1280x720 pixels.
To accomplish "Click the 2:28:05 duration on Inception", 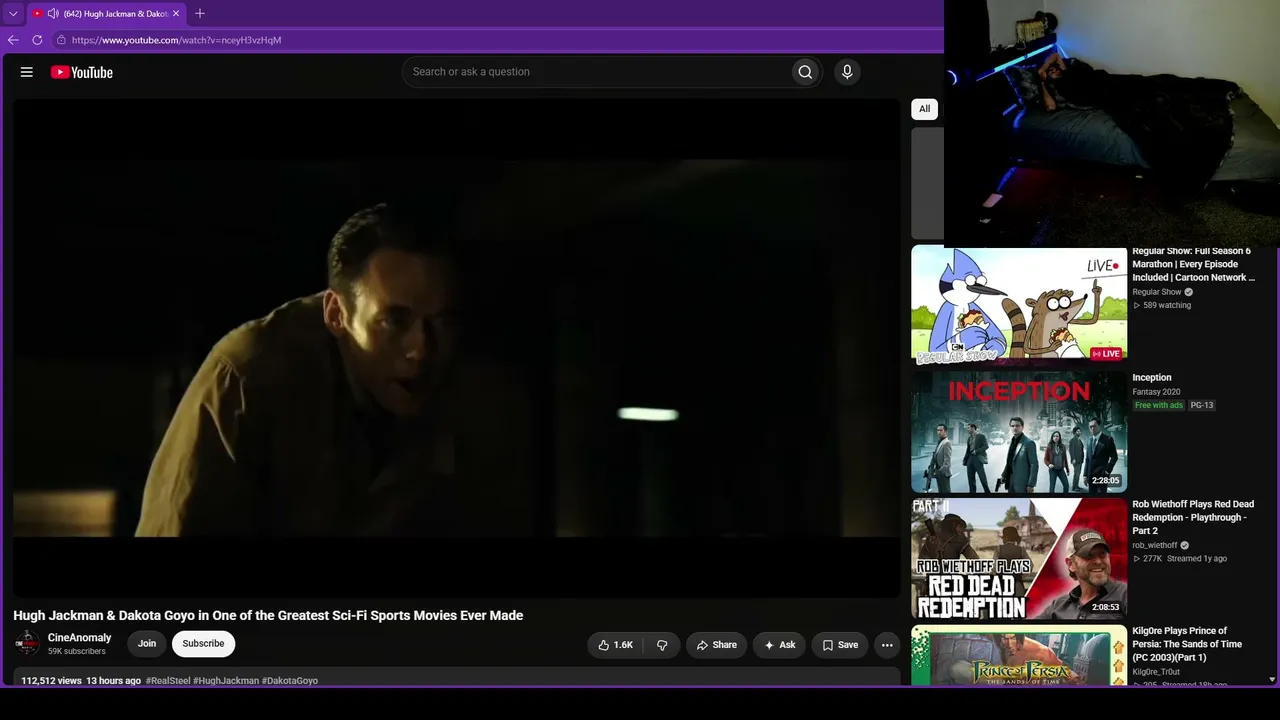I will [x=1106, y=481].
